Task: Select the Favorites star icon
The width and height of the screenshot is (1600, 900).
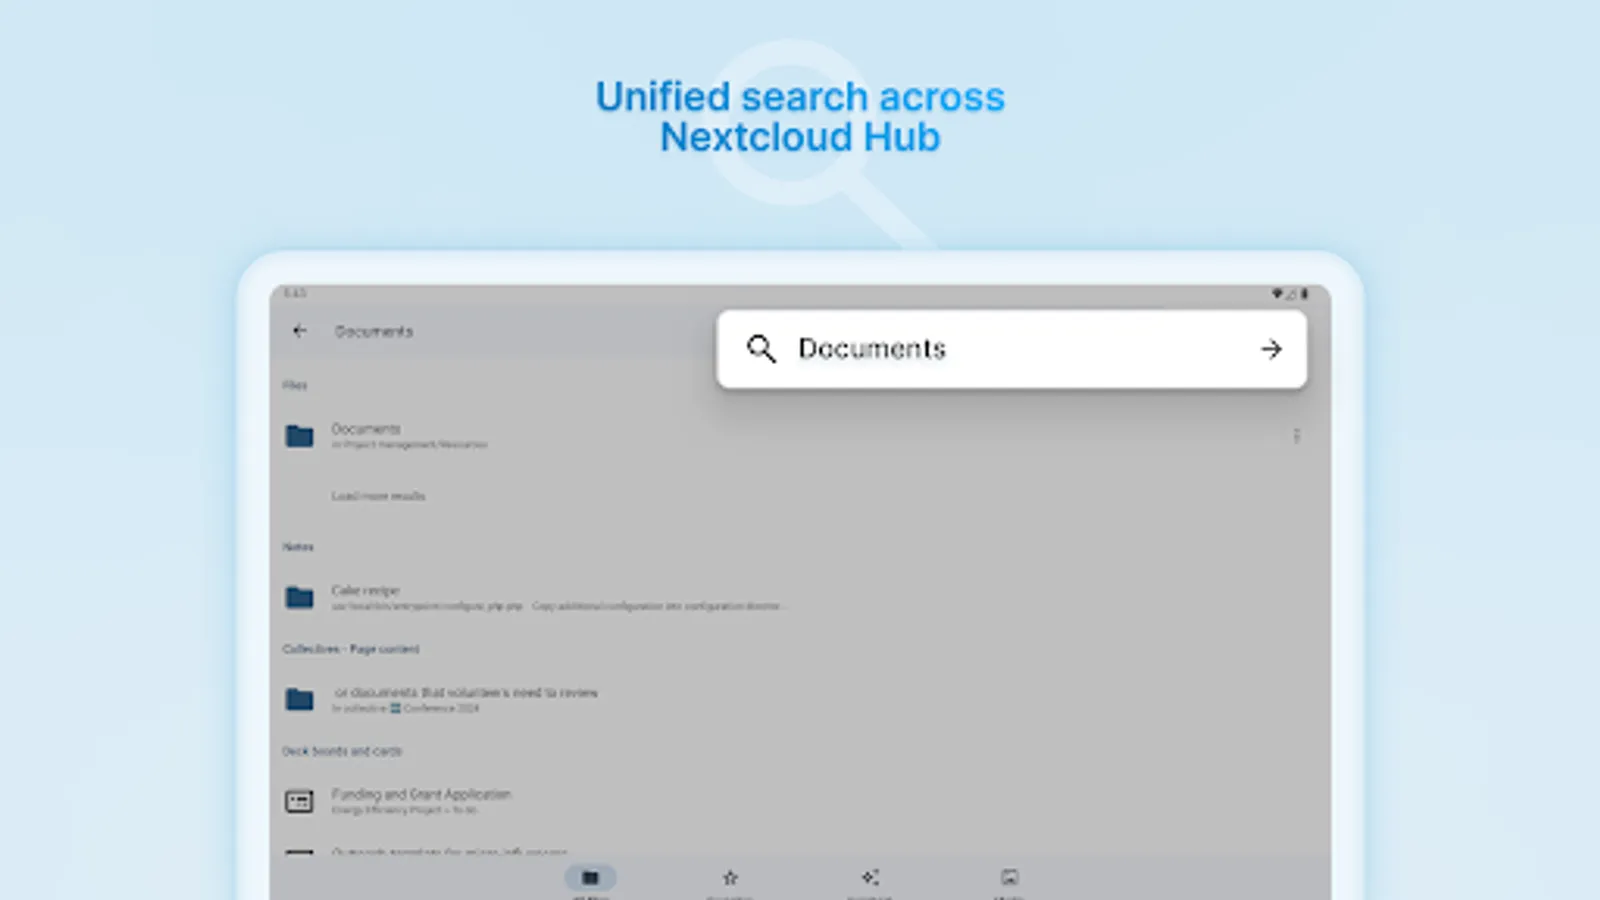Action: pyautogui.click(x=729, y=878)
